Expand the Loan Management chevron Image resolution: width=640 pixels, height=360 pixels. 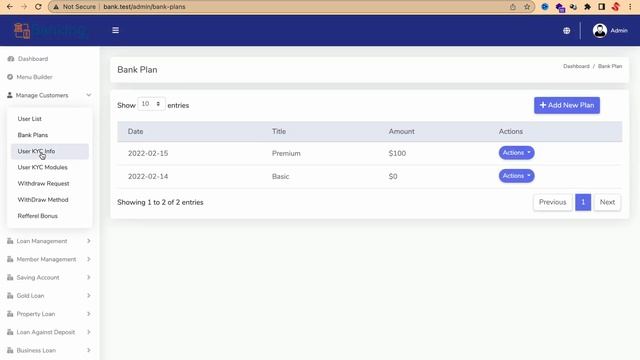(89, 241)
